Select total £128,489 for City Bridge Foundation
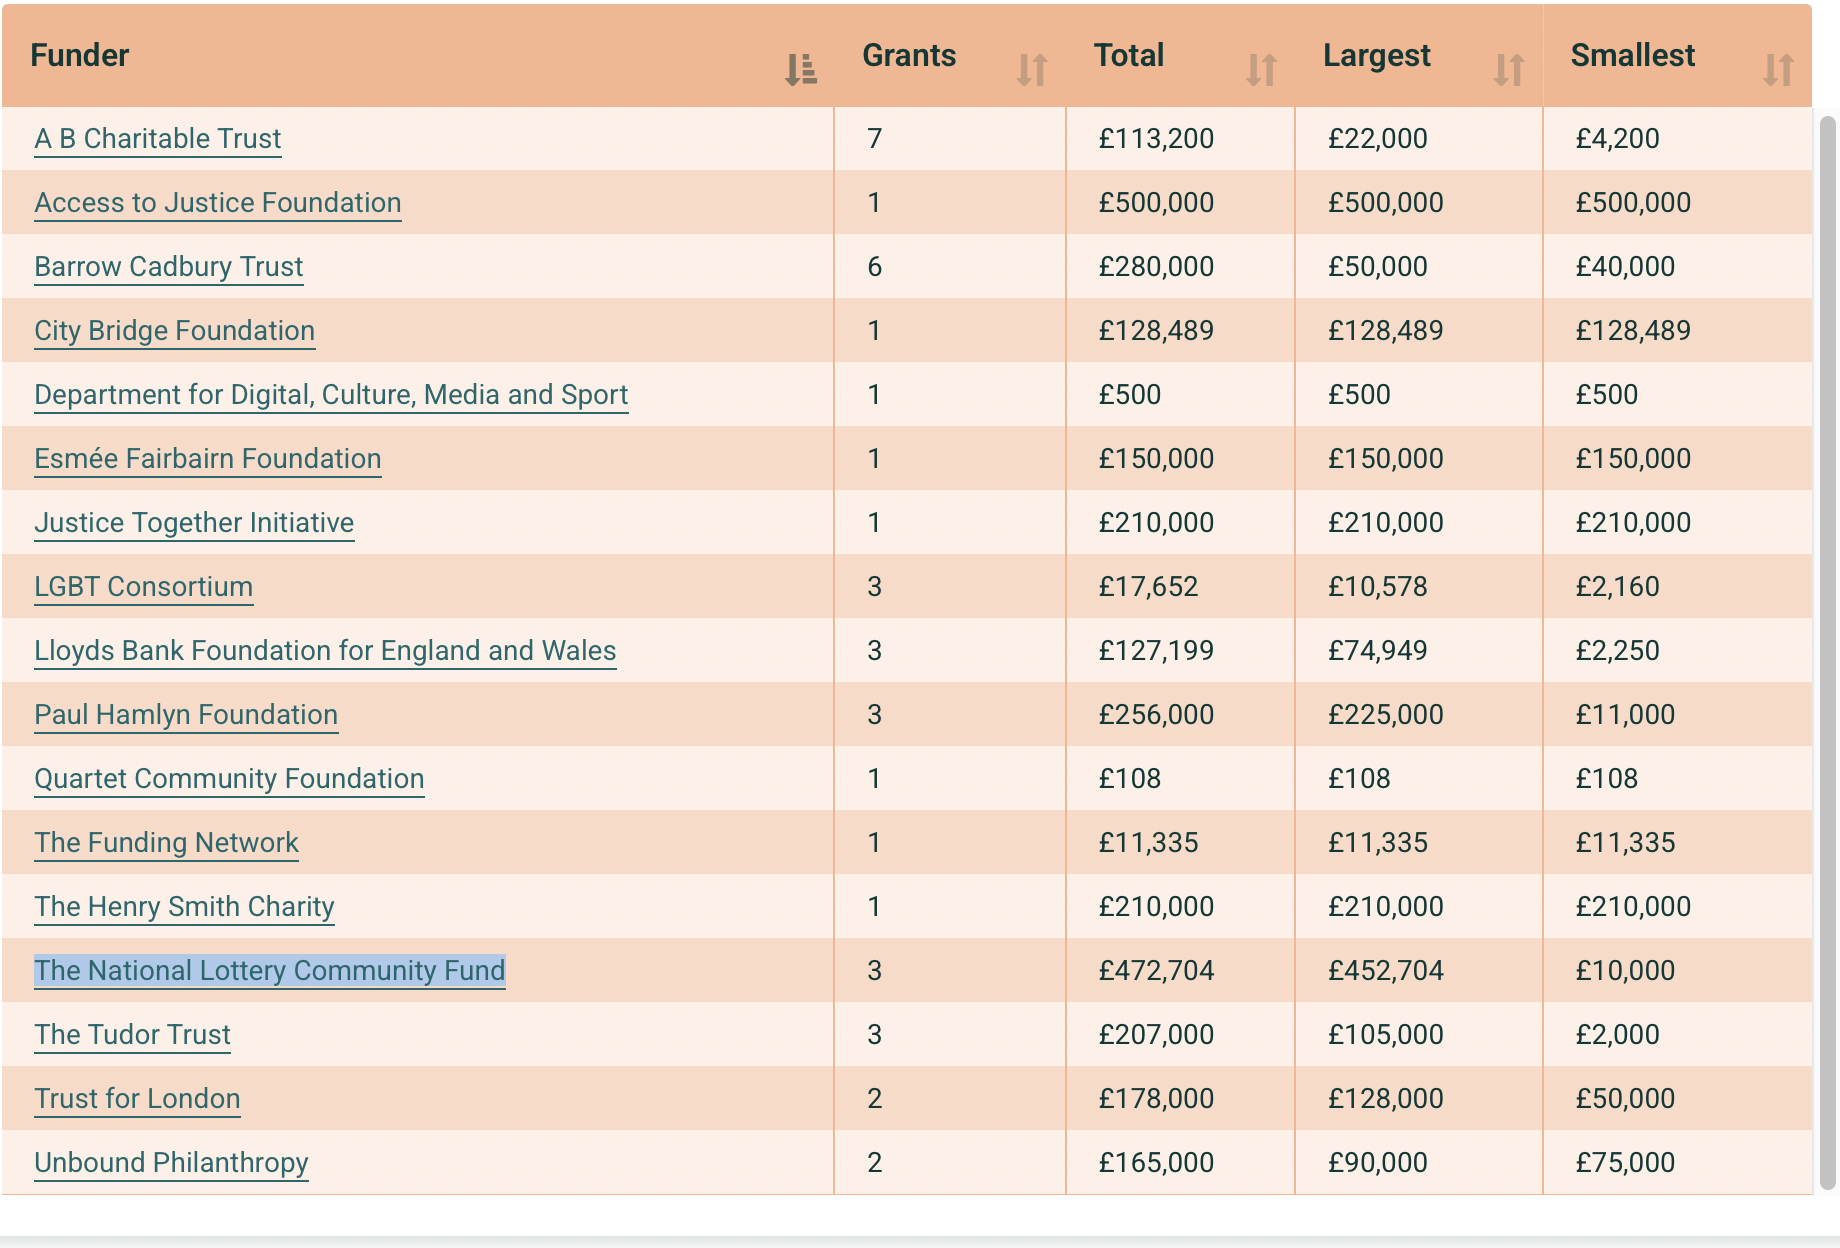Viewport: 1840px width, 1248px height. click(x=1156, y=331)
